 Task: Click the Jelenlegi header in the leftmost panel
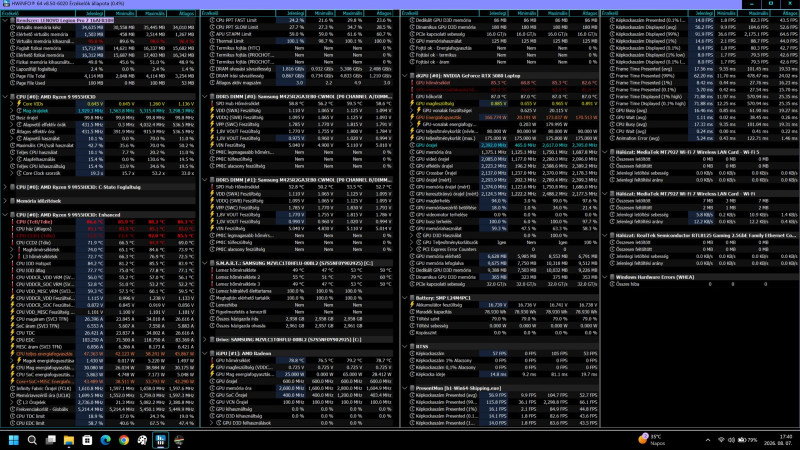[90, 13]
